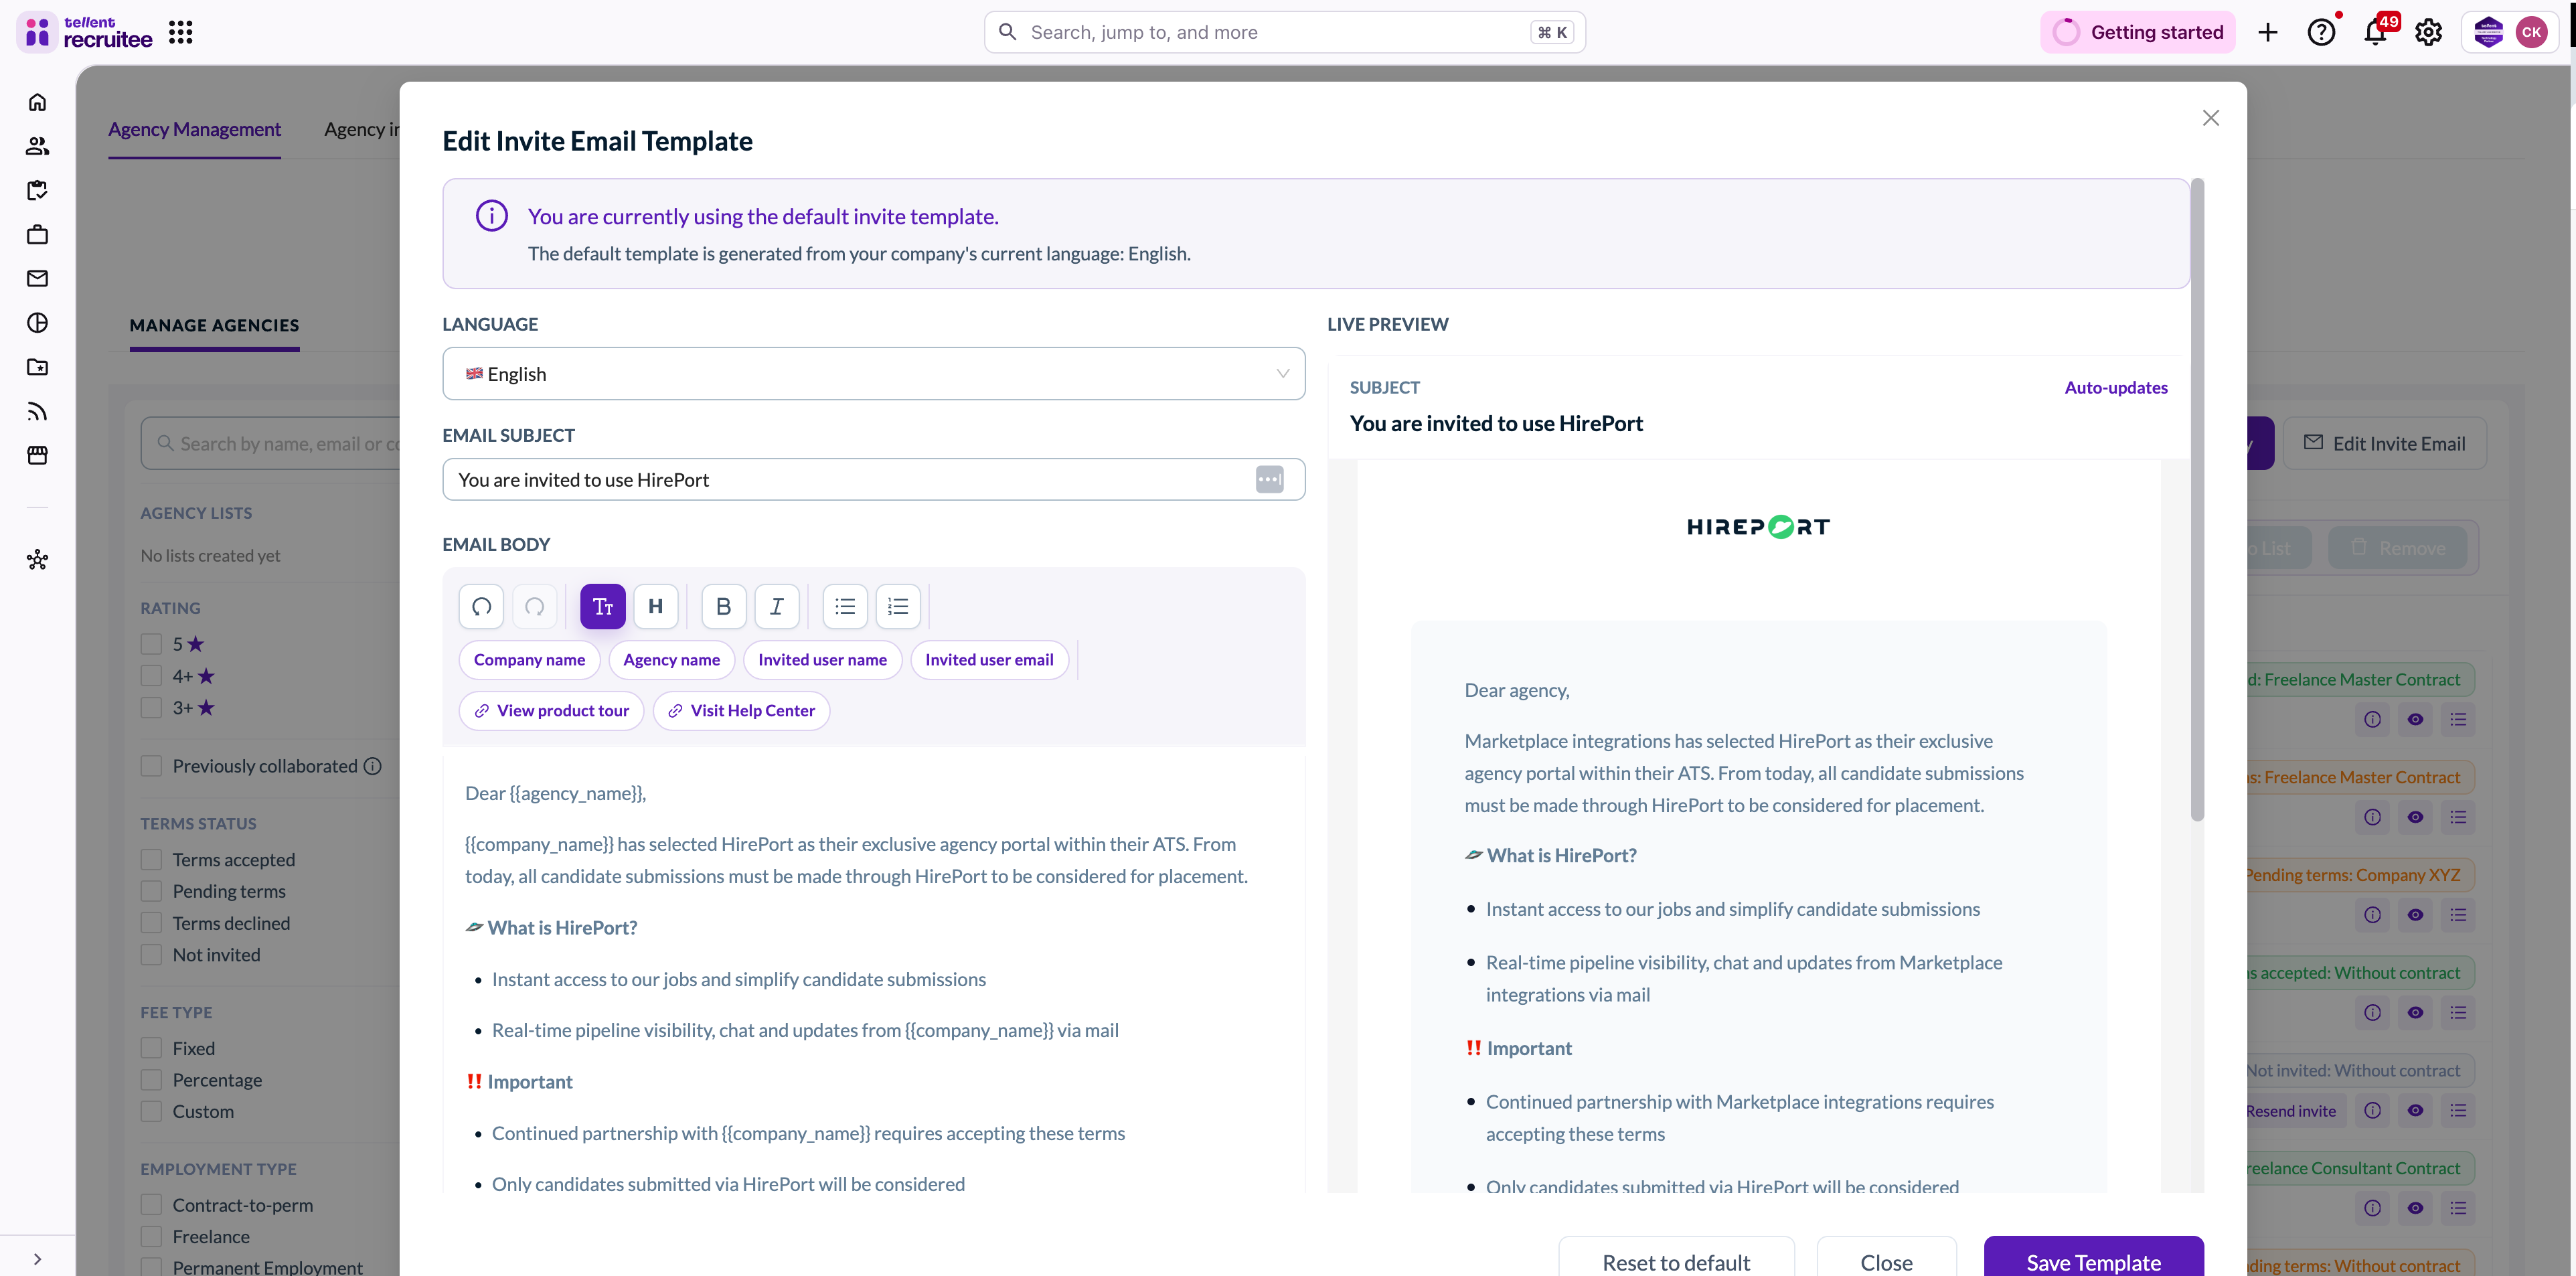The height and width of the screenshot is (1276, 2576).
Task: Open the Tasks checklist sidebar icon
Action: (x=37, y=190)
